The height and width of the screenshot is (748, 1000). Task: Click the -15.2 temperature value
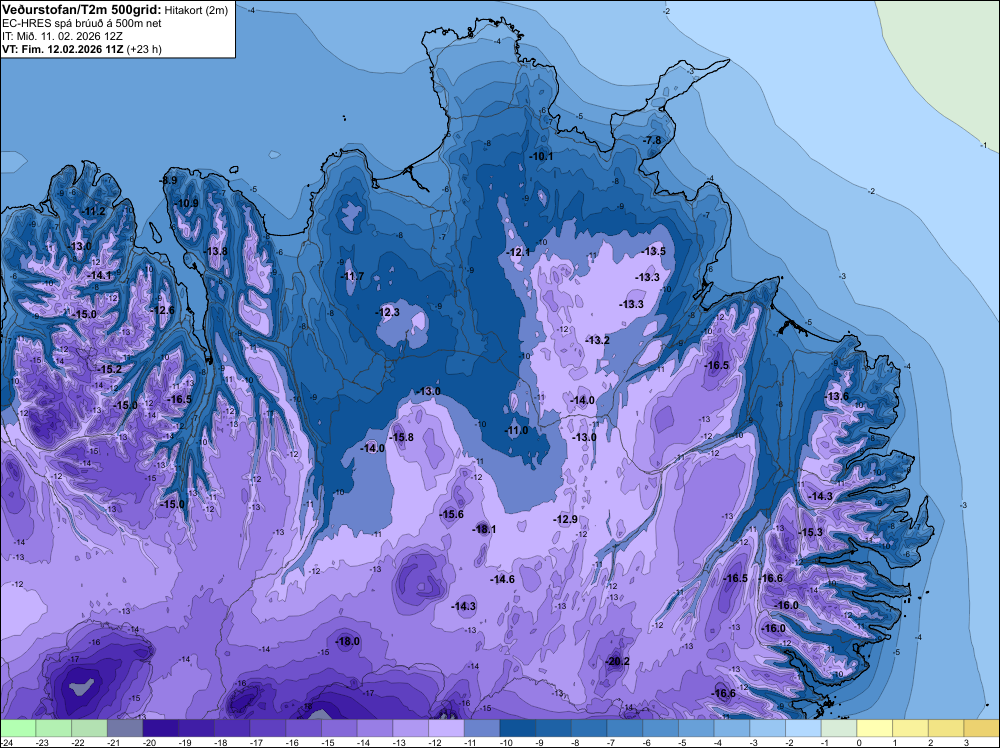click(x=109, y=369)
